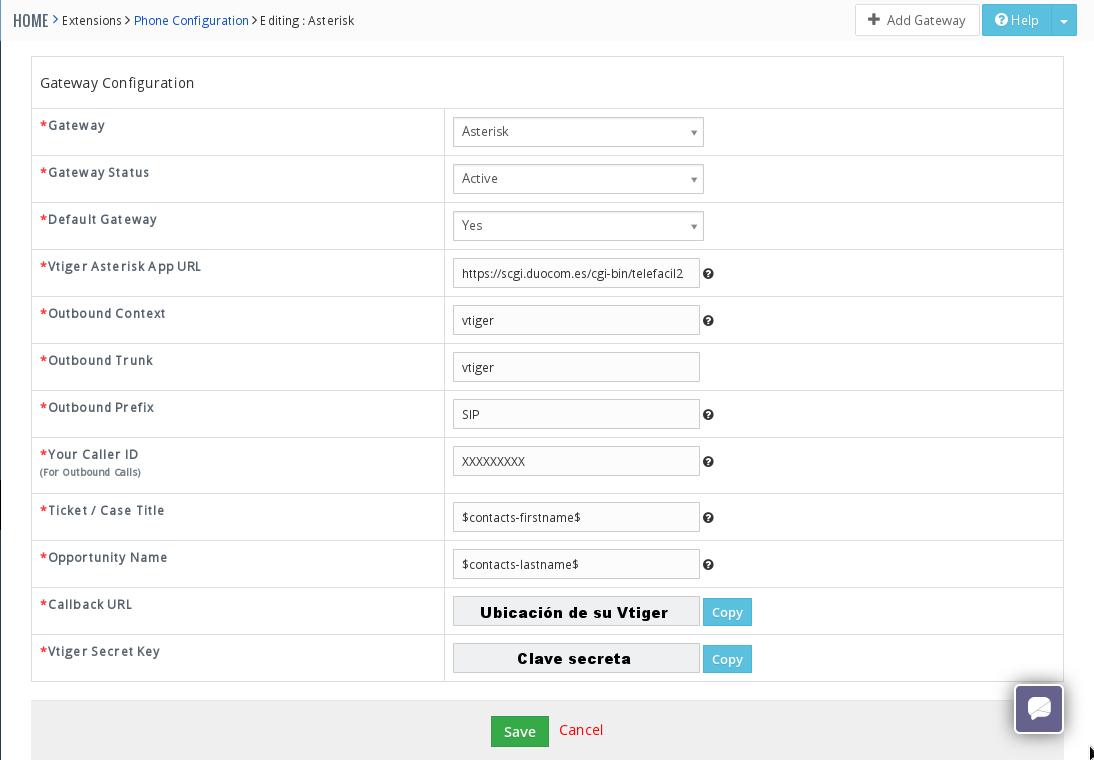The image size is (1094, 760).
Task: Expand the Gateway Status dropdown
Action: click(x=578, y=179)
